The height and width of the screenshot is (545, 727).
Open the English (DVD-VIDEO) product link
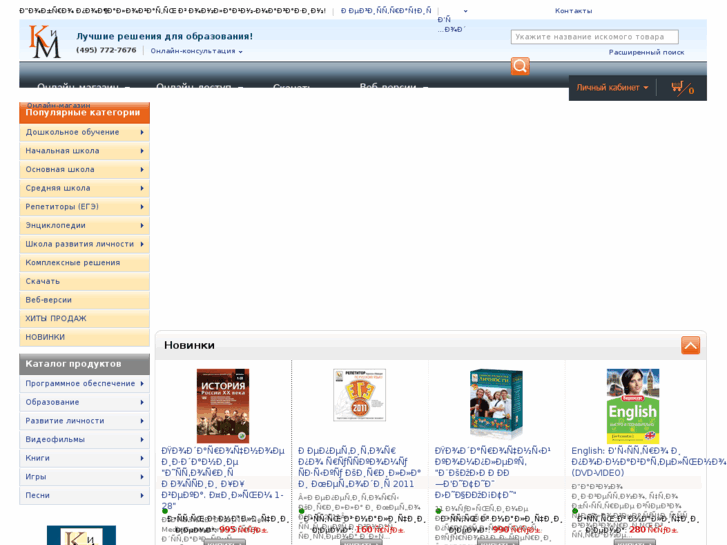click(x=649, y=462)
